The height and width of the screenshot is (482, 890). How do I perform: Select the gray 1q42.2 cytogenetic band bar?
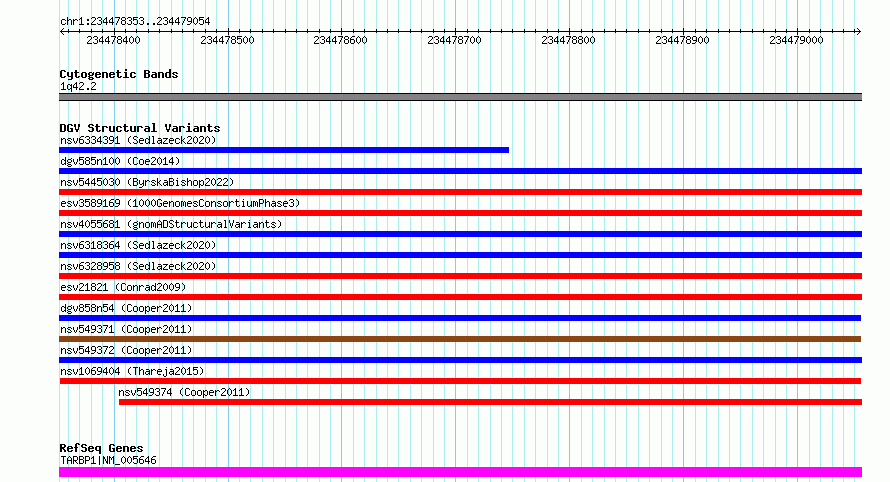pyautogui.click(x=460, y=97)
